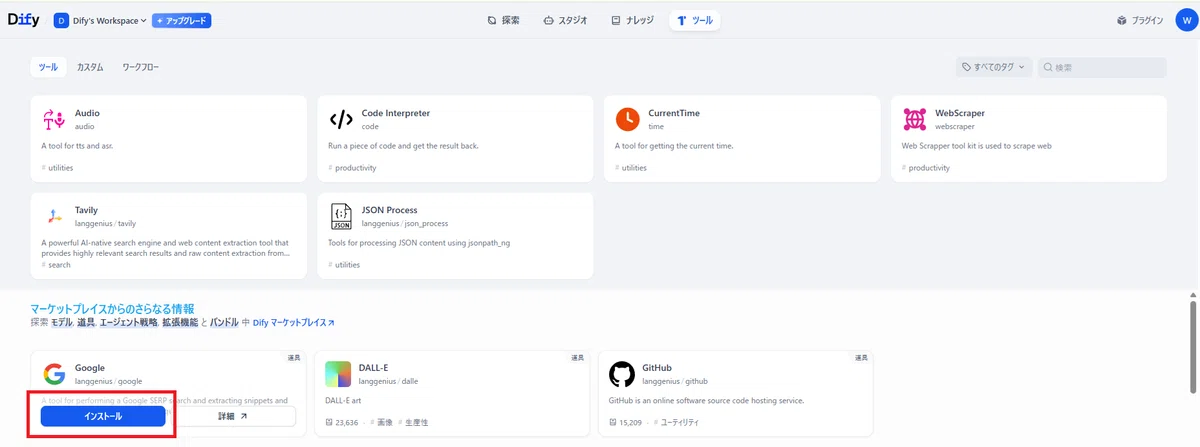Open the WebScraper card title
The image size is (1200, 447).
coord(960,113)
